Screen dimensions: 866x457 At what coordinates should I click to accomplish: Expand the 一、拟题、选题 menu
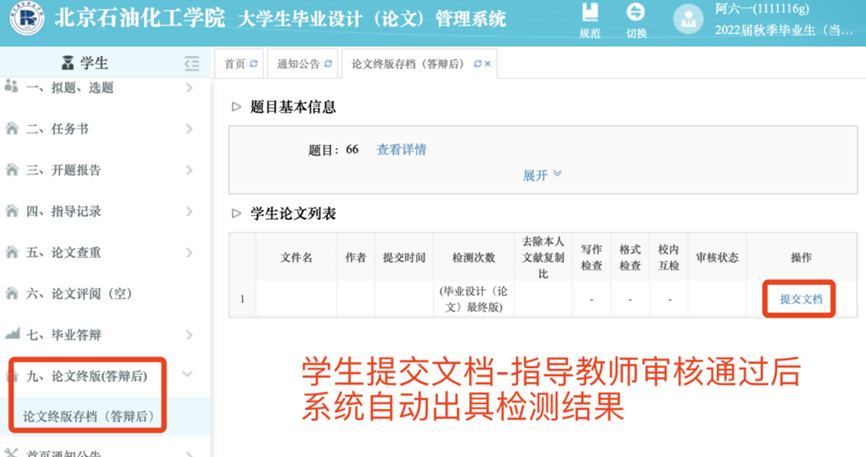click(100, 88)
